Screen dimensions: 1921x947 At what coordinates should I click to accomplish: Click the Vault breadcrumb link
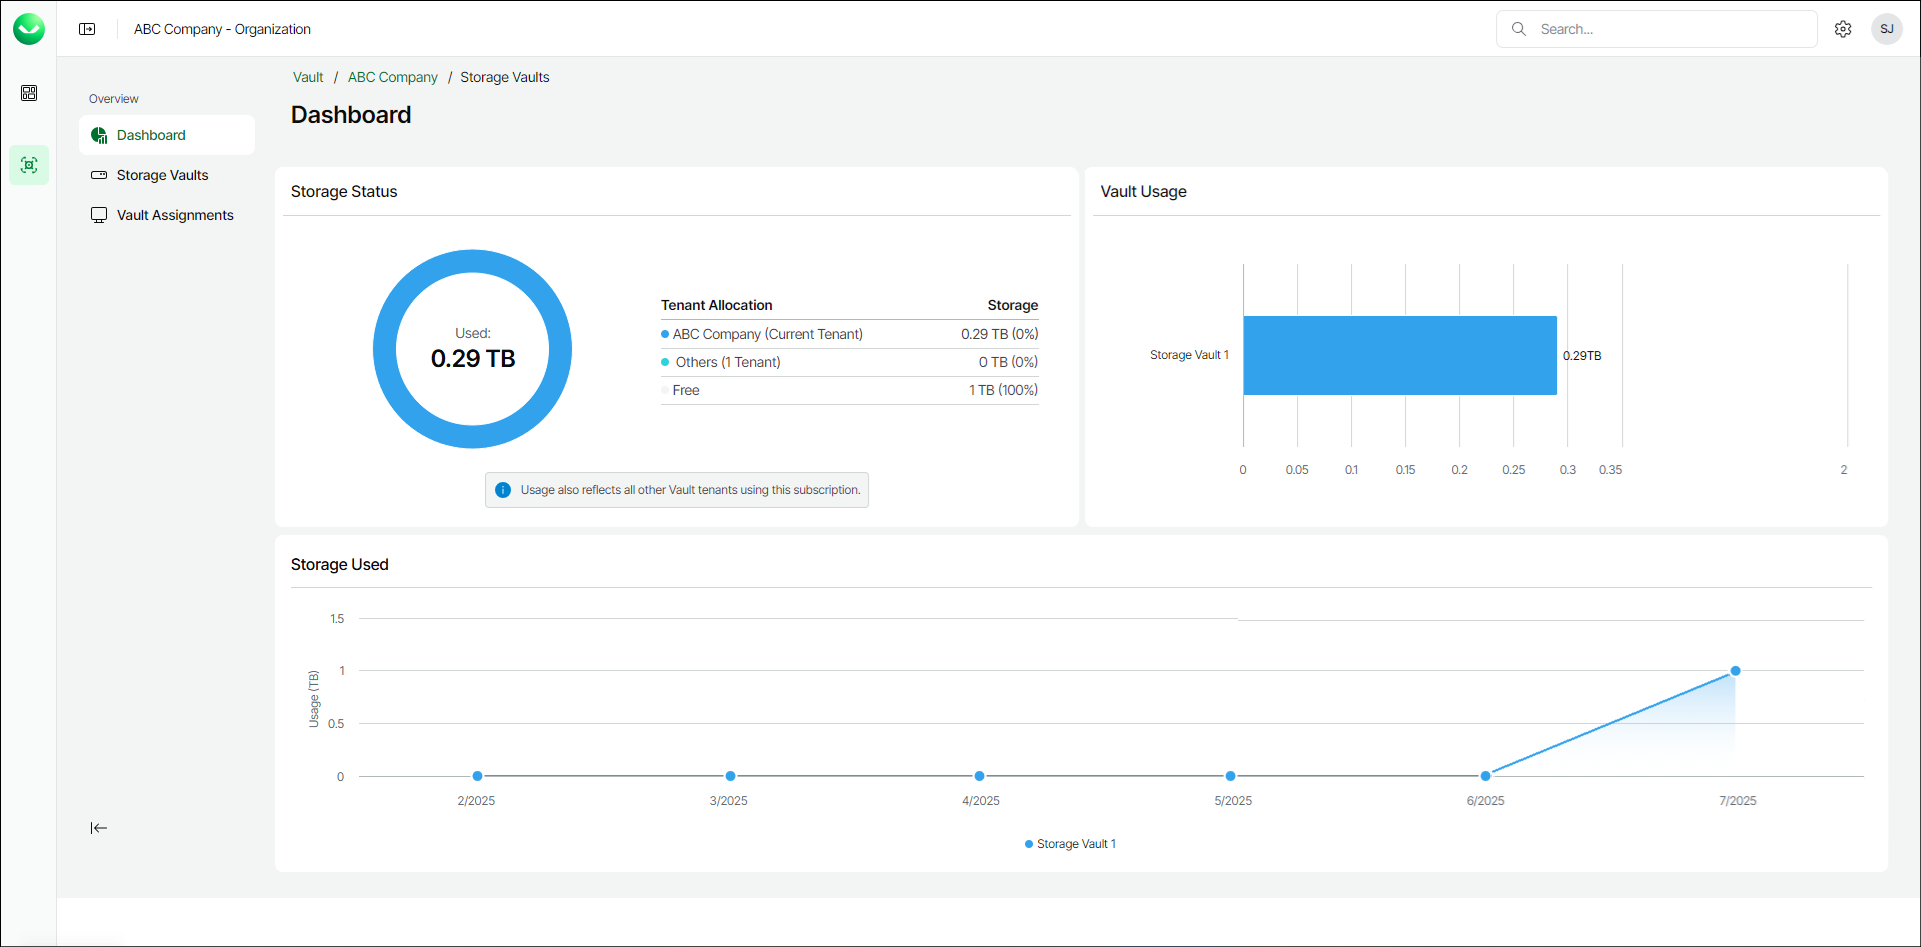click(308, 77)
